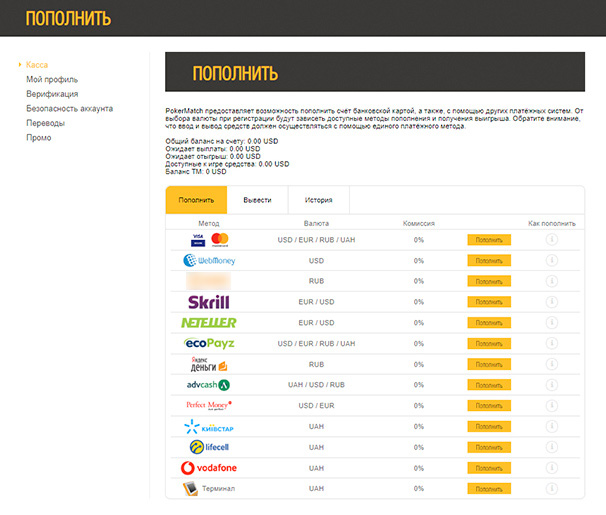Screen dimensions: 606x515
Task: Click the Visa Mastercard payment logo
Action: [x=209, y=240]
